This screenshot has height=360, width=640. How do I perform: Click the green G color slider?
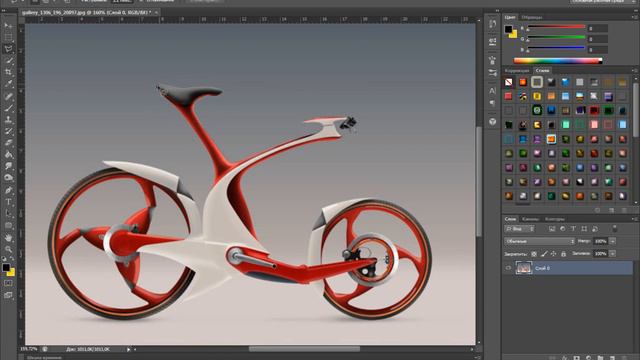point(556,38)
